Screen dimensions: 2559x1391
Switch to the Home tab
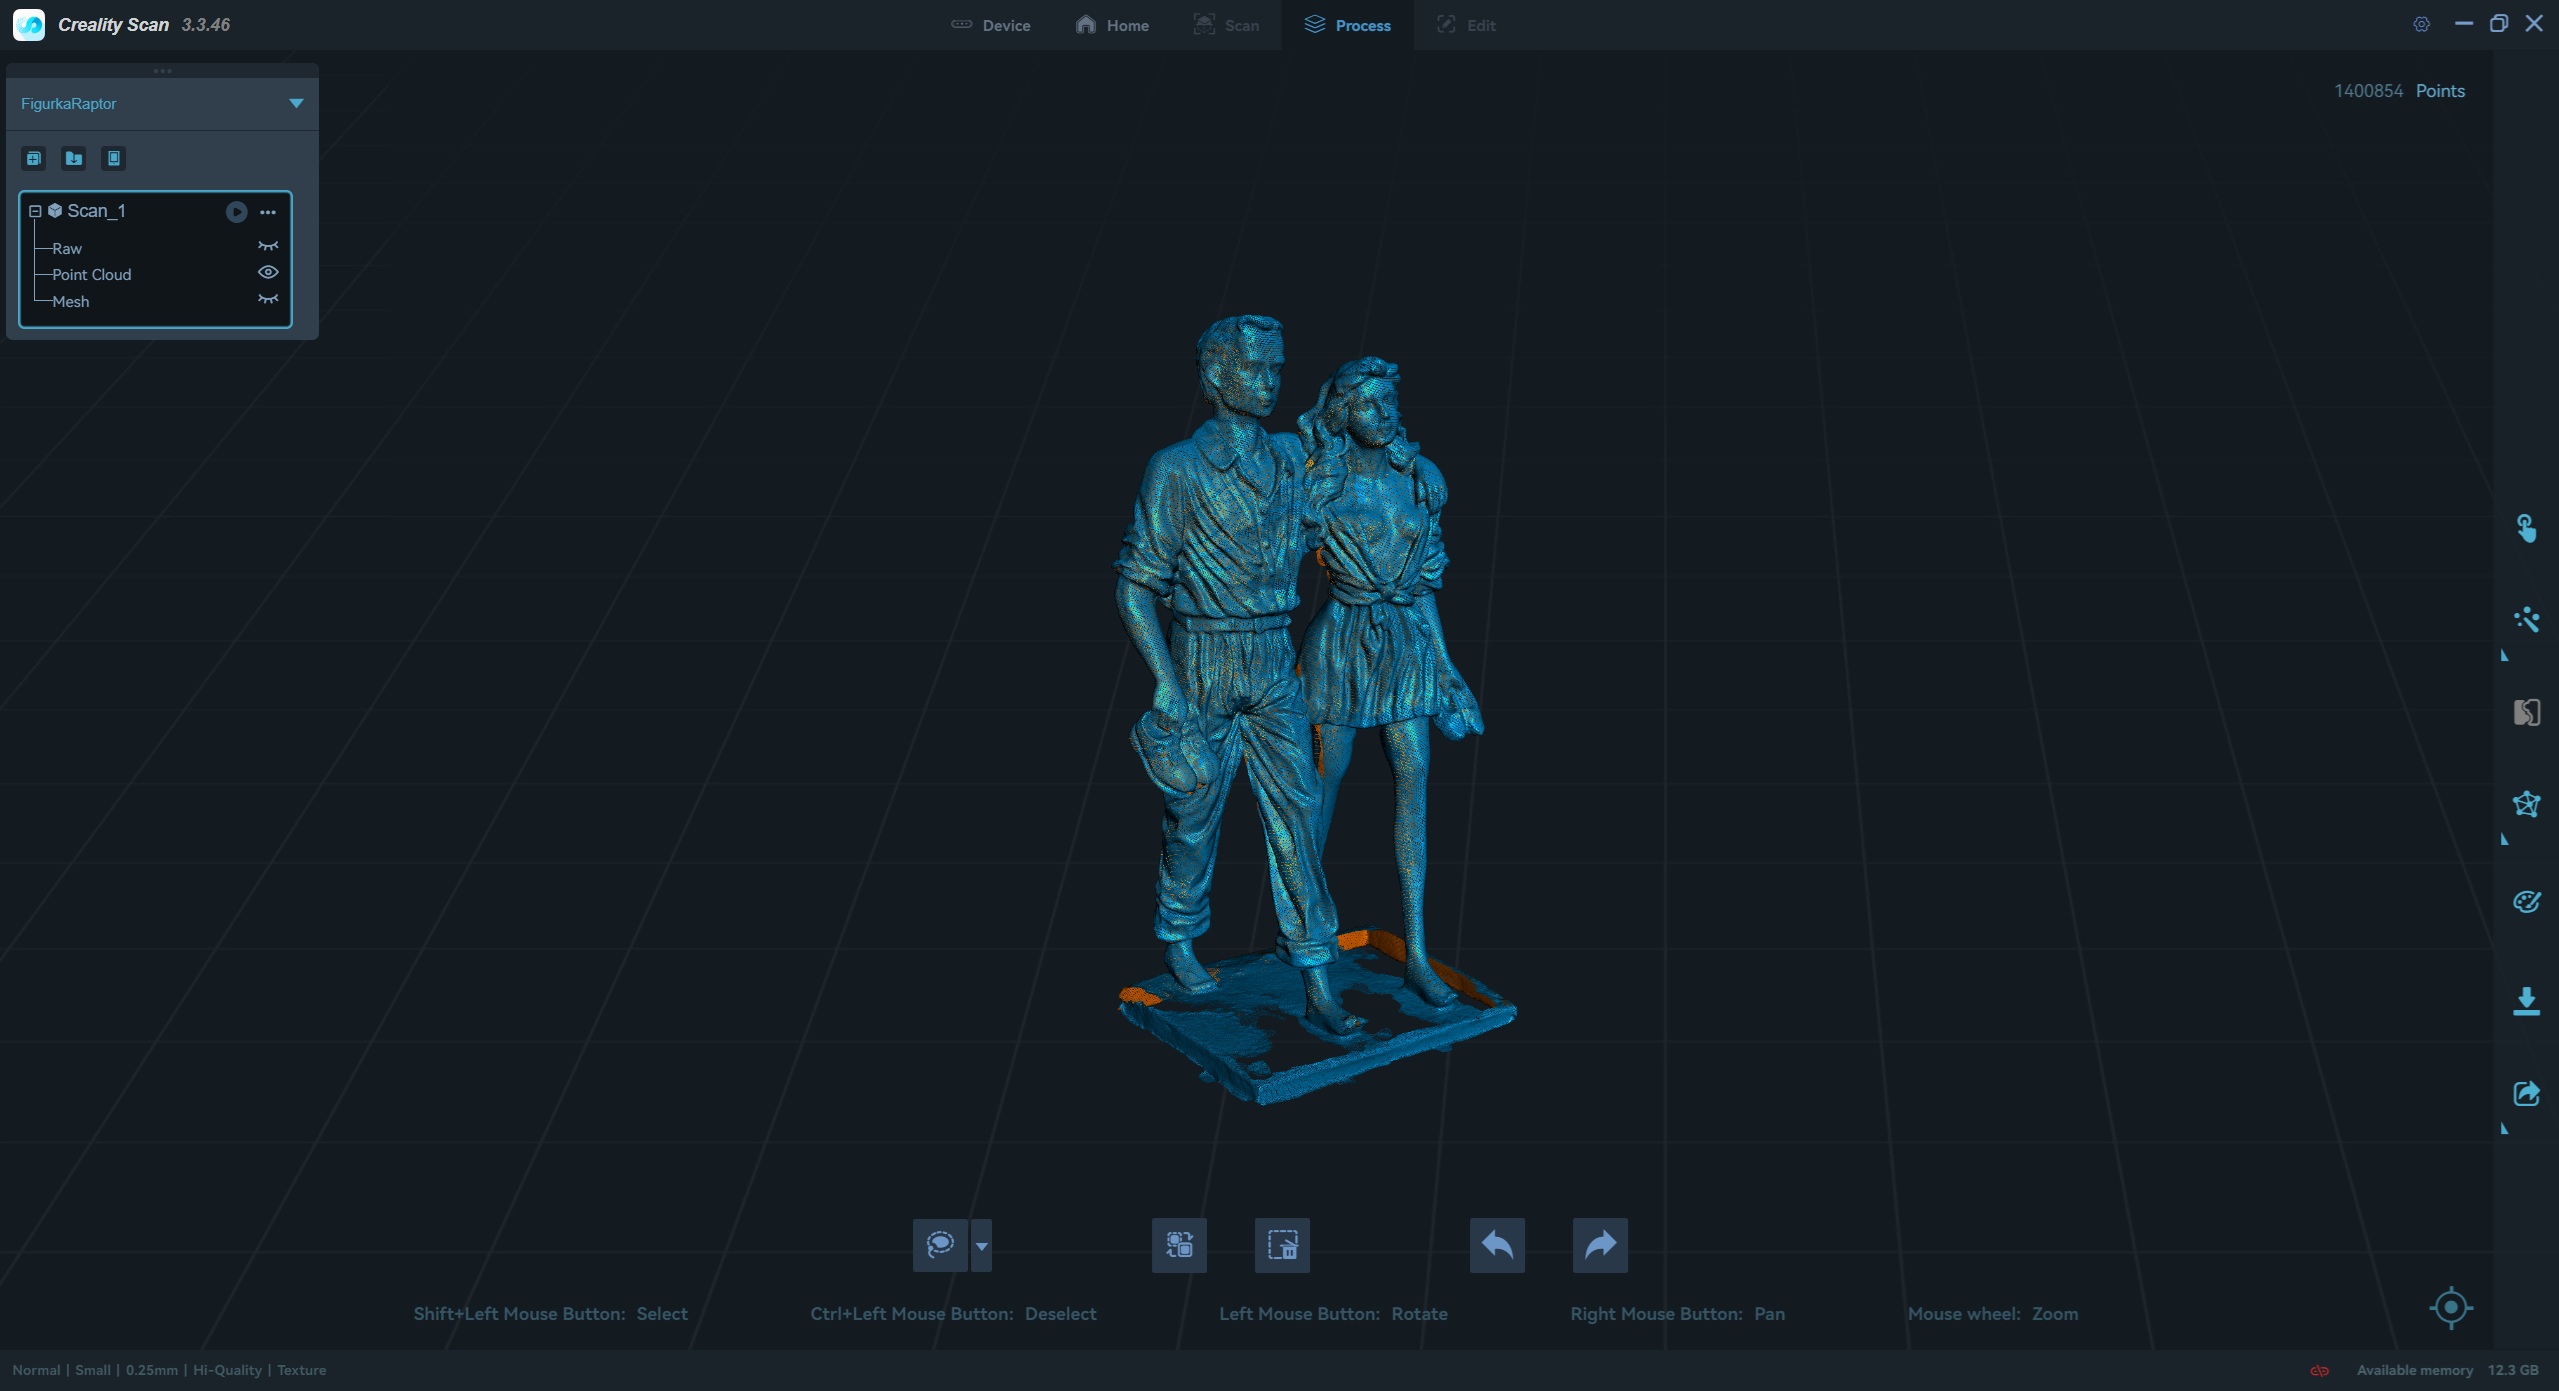tap(1112, 25)
